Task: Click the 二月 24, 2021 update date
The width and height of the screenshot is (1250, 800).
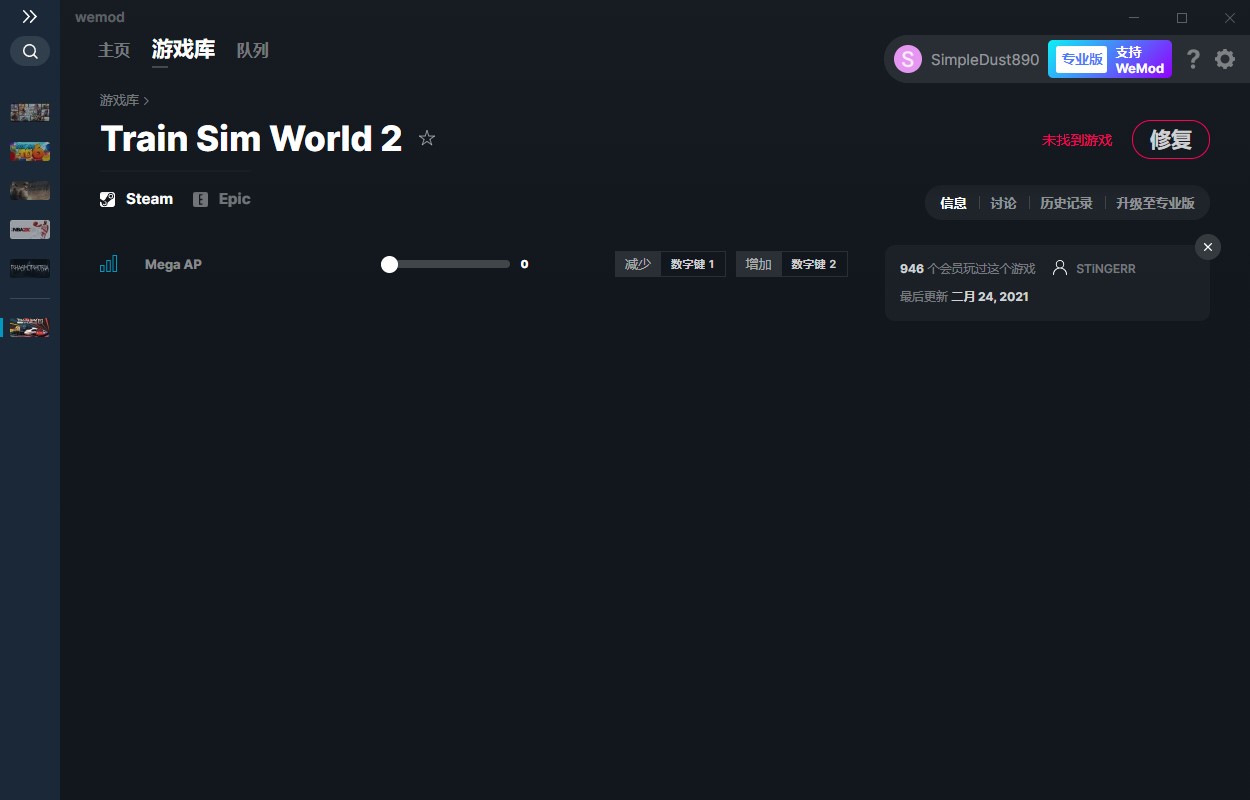Action: [990, 296]
